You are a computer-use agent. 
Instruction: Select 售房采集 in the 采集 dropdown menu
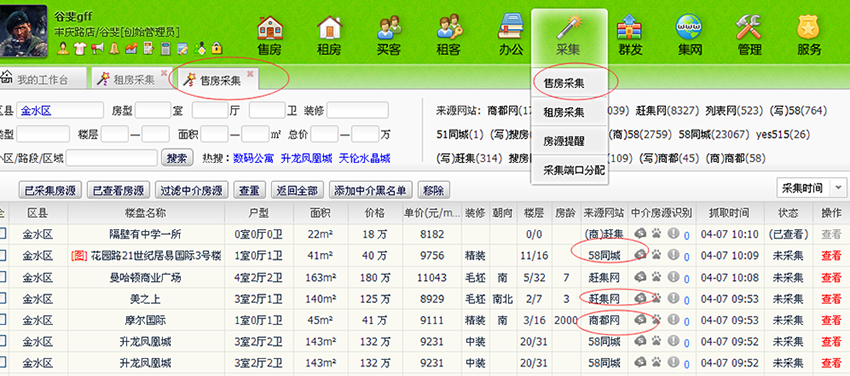tap(564, 83)
